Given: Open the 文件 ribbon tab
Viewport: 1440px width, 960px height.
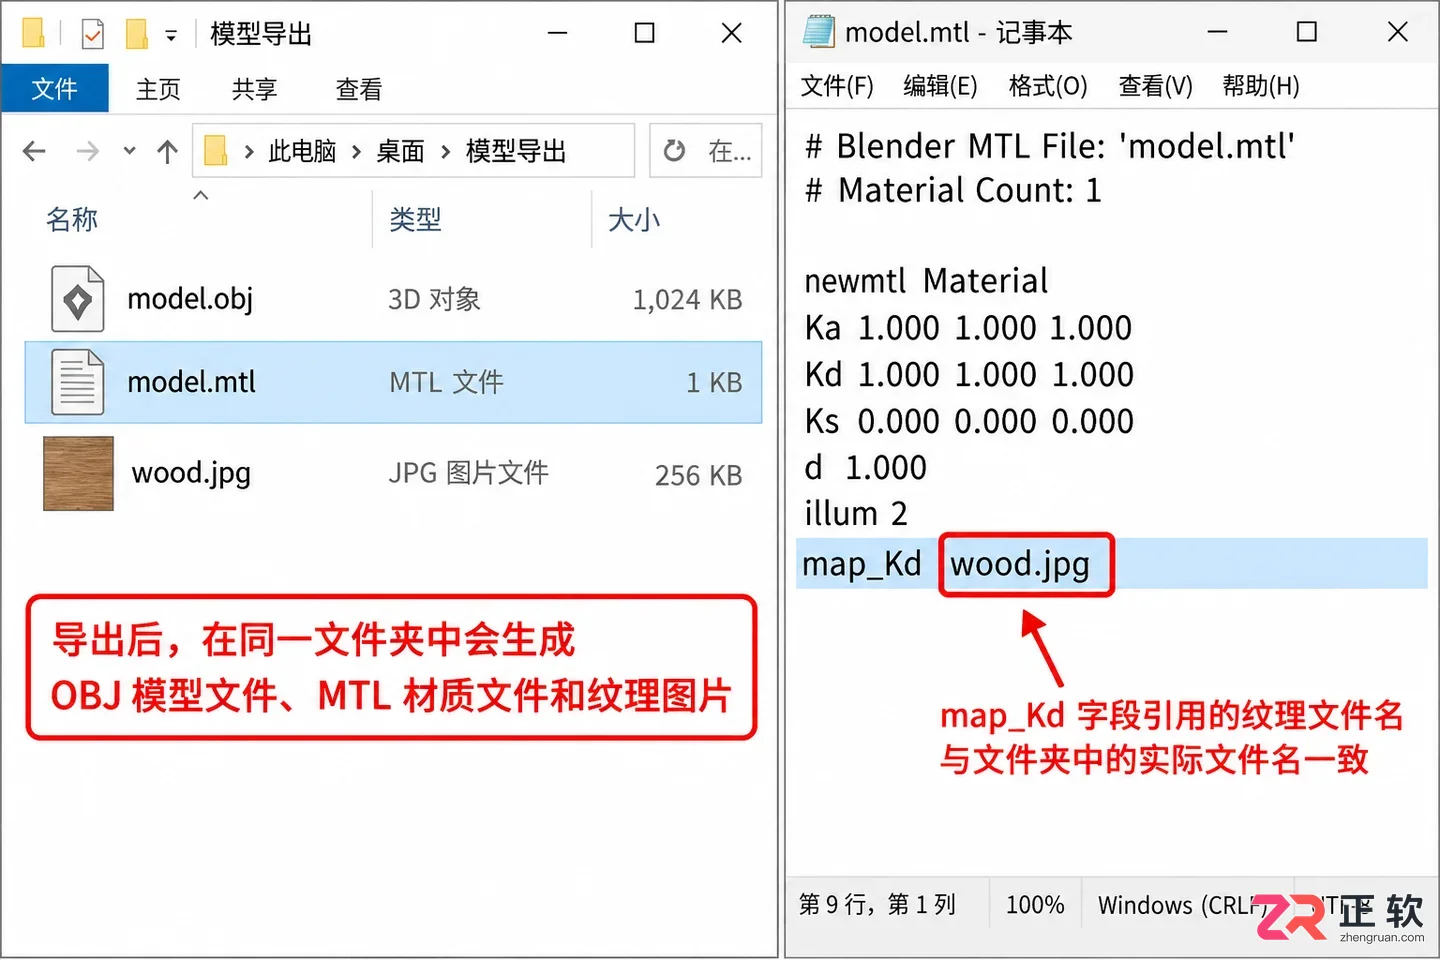Looking at the screenshot, I should pos(55,89).
